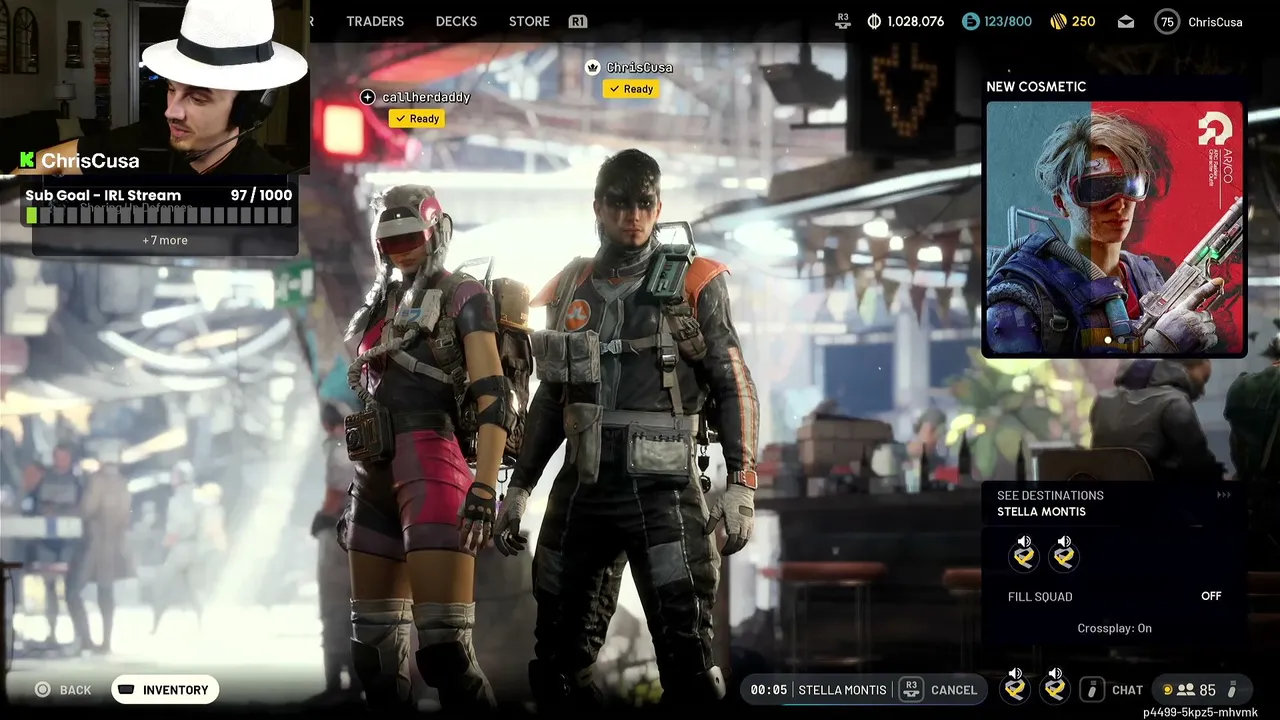The image size is (1280, 720).
Task: Click the touchpad prompt icon beside Chat
Action: [1092, 690]
